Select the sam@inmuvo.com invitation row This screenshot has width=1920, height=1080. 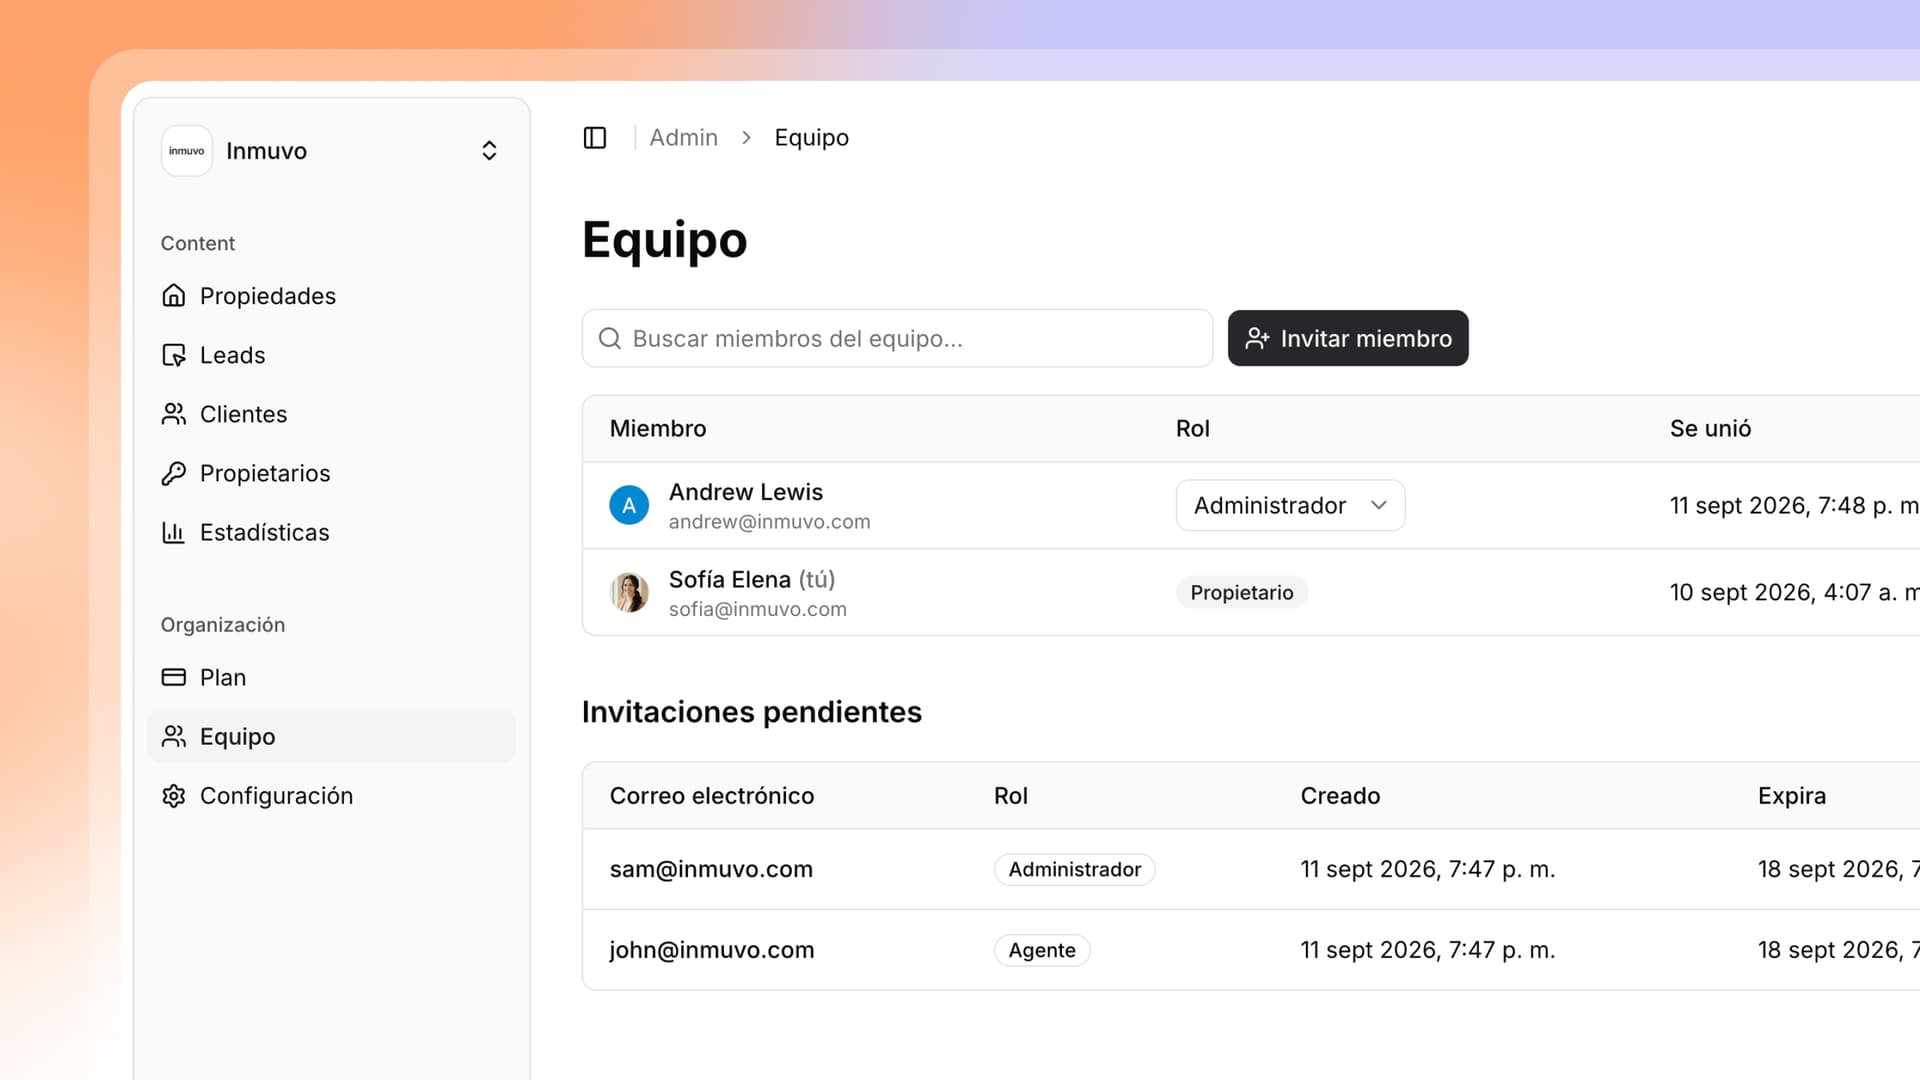click(x=1251, y=869)
